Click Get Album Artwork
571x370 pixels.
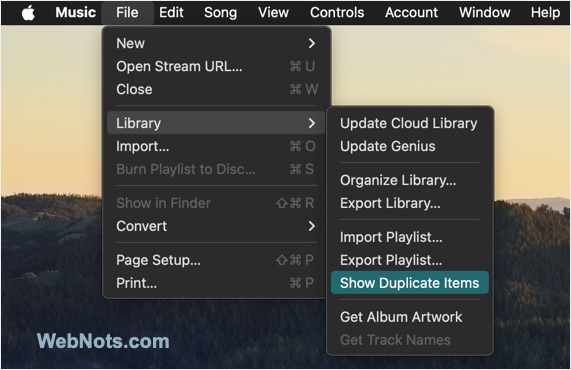(410, 317)
